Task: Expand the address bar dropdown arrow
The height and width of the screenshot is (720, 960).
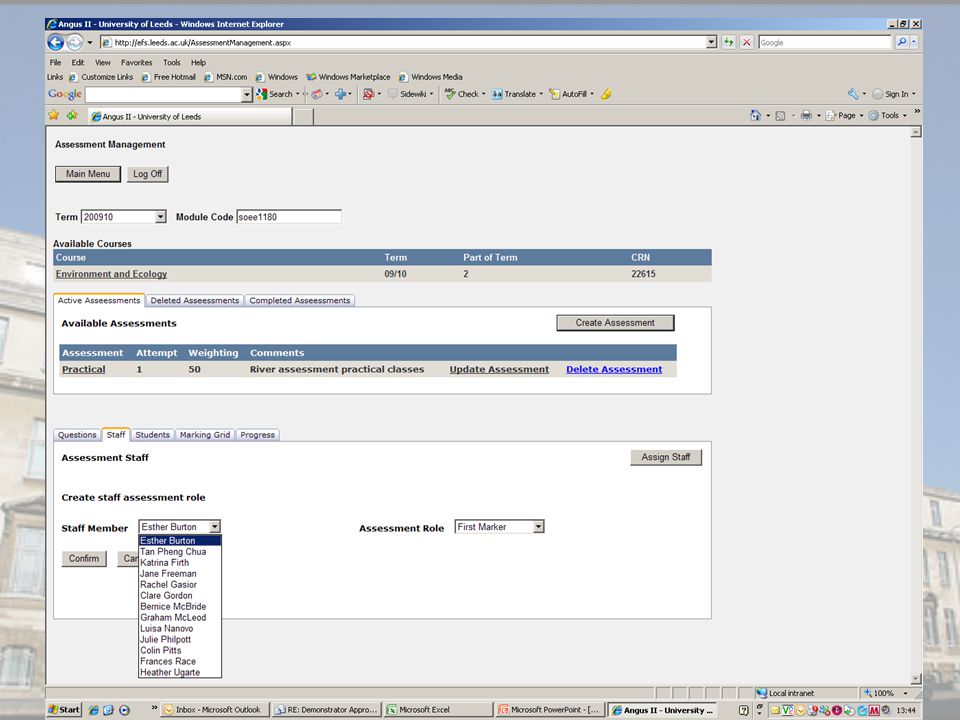Action: point(711,42)
